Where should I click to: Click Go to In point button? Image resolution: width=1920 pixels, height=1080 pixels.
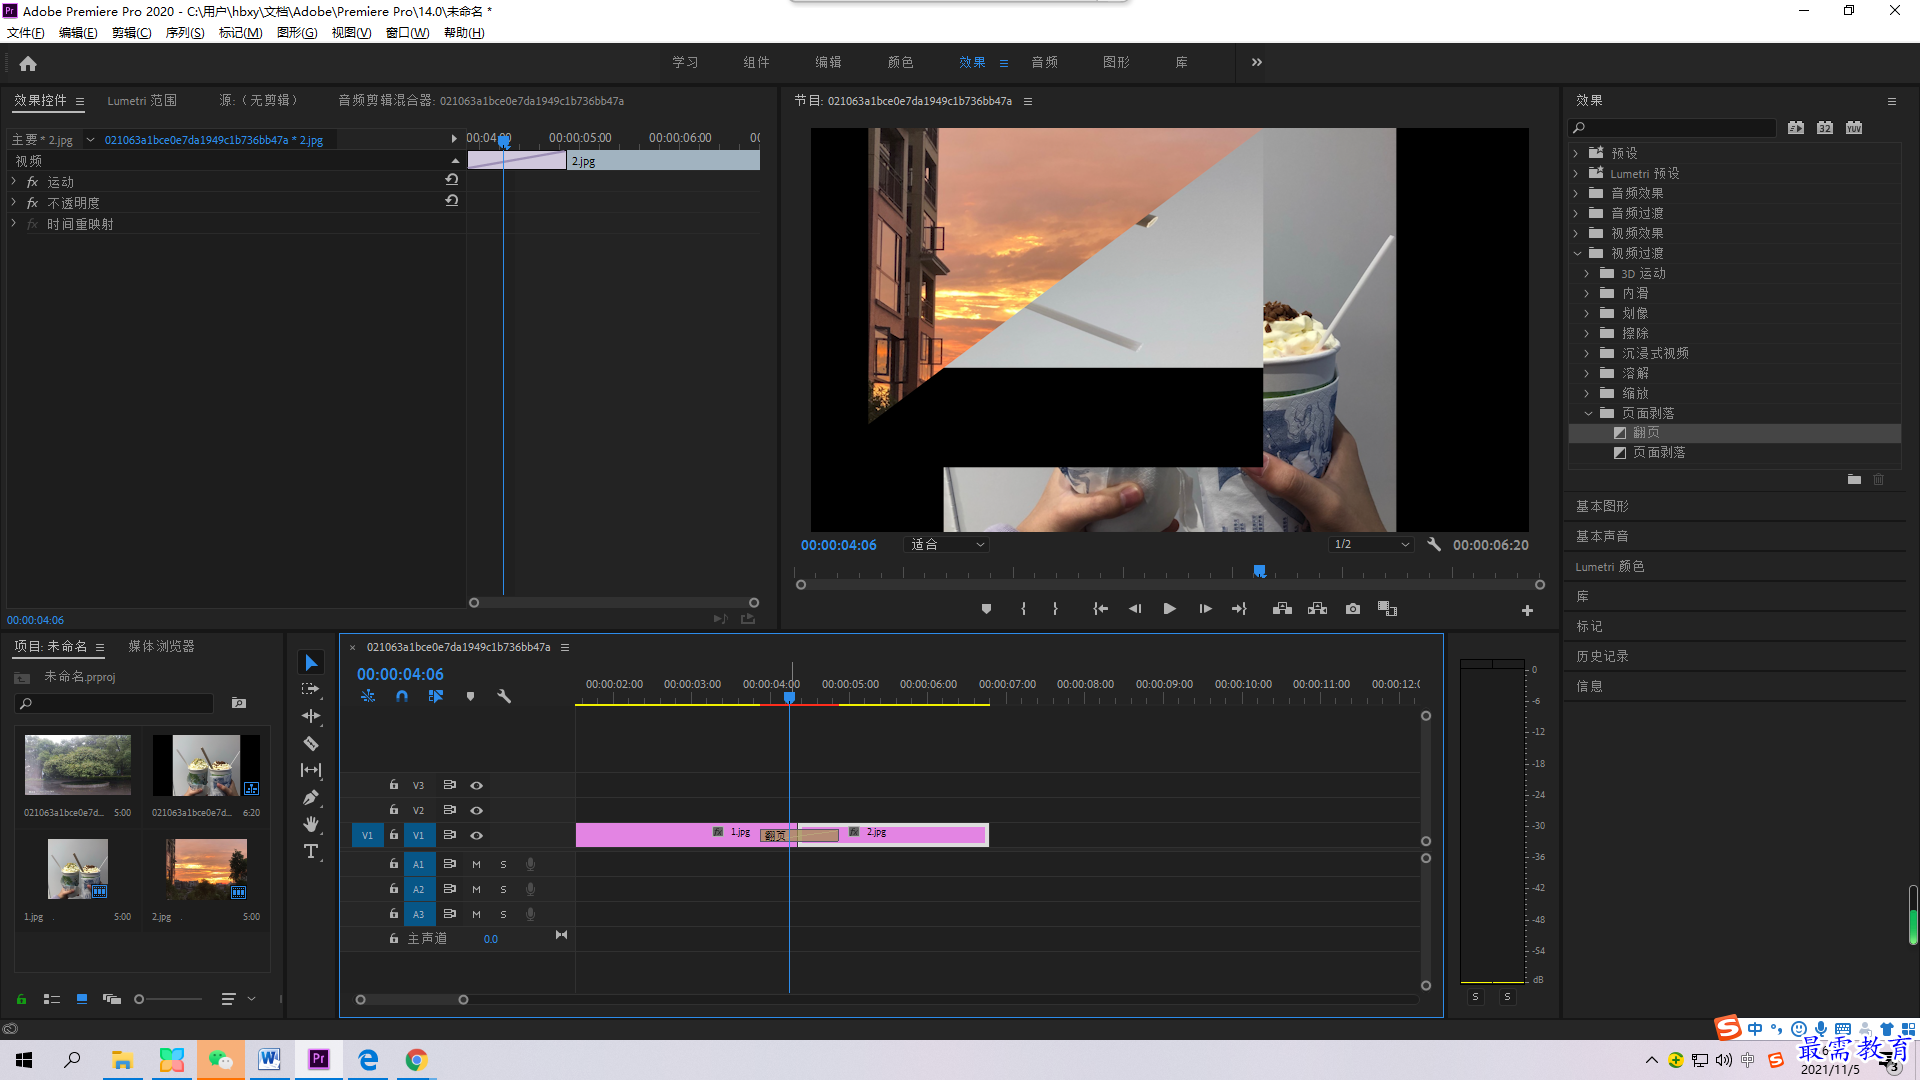(1100, 609)
